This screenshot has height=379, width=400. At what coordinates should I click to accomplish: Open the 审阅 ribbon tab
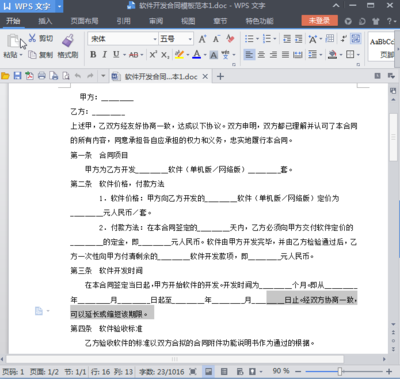[156, 21]
